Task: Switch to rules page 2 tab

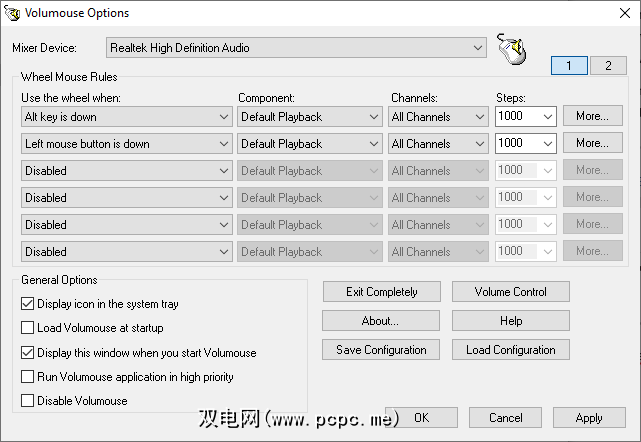Action: [608, 65]
